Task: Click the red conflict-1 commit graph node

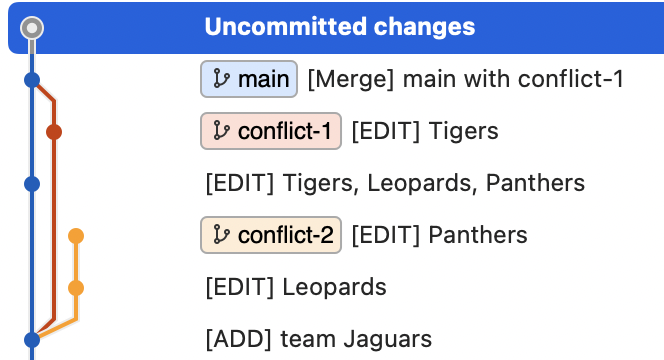Action: 54,132
